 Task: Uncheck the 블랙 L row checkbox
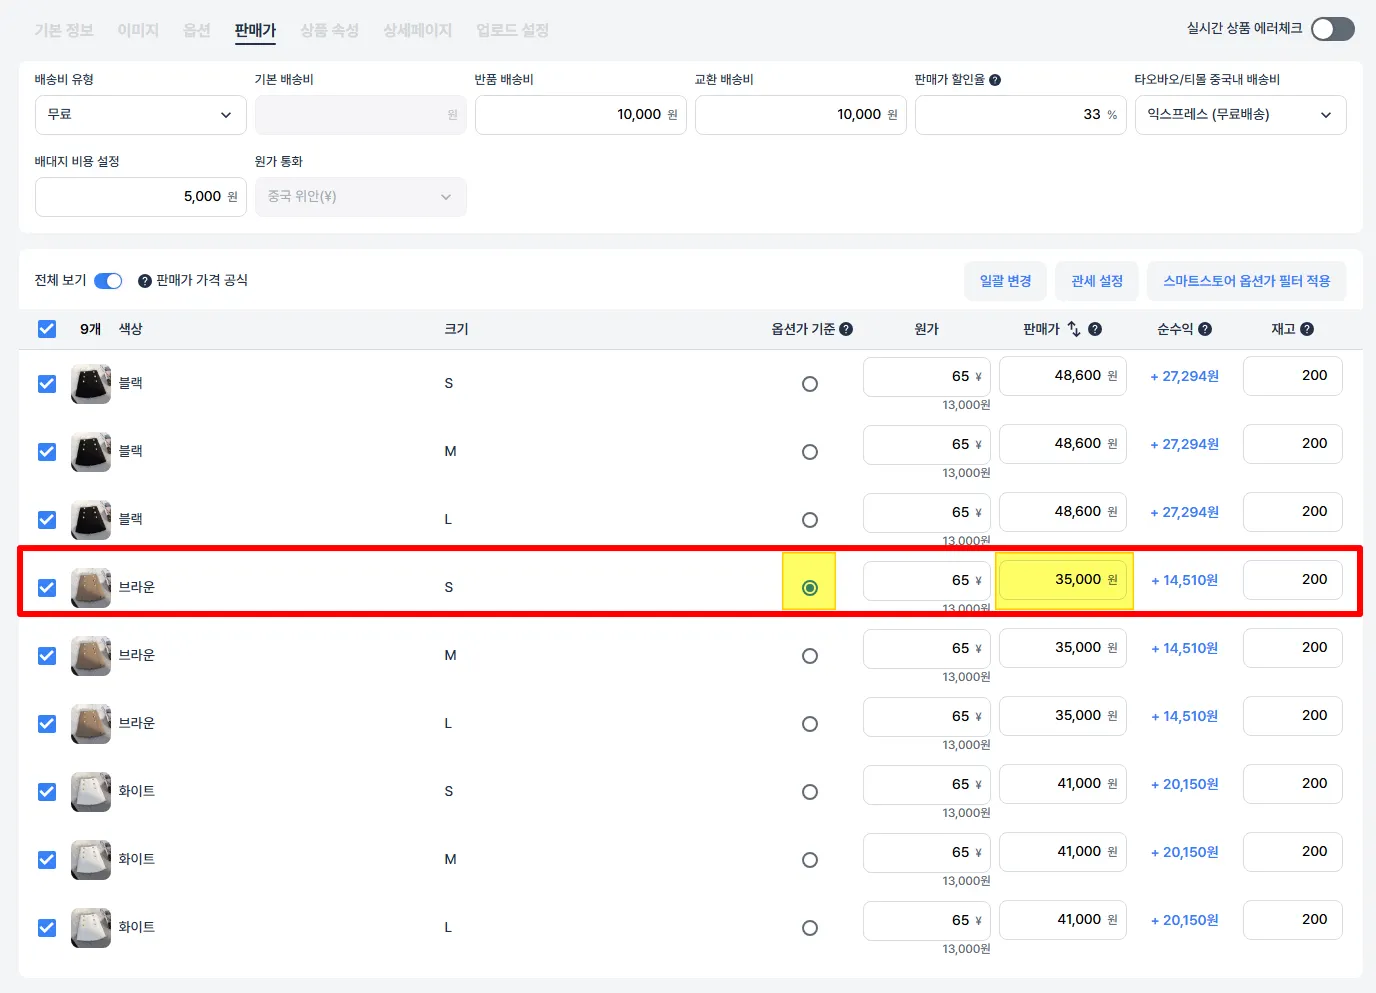coord(47,520)
